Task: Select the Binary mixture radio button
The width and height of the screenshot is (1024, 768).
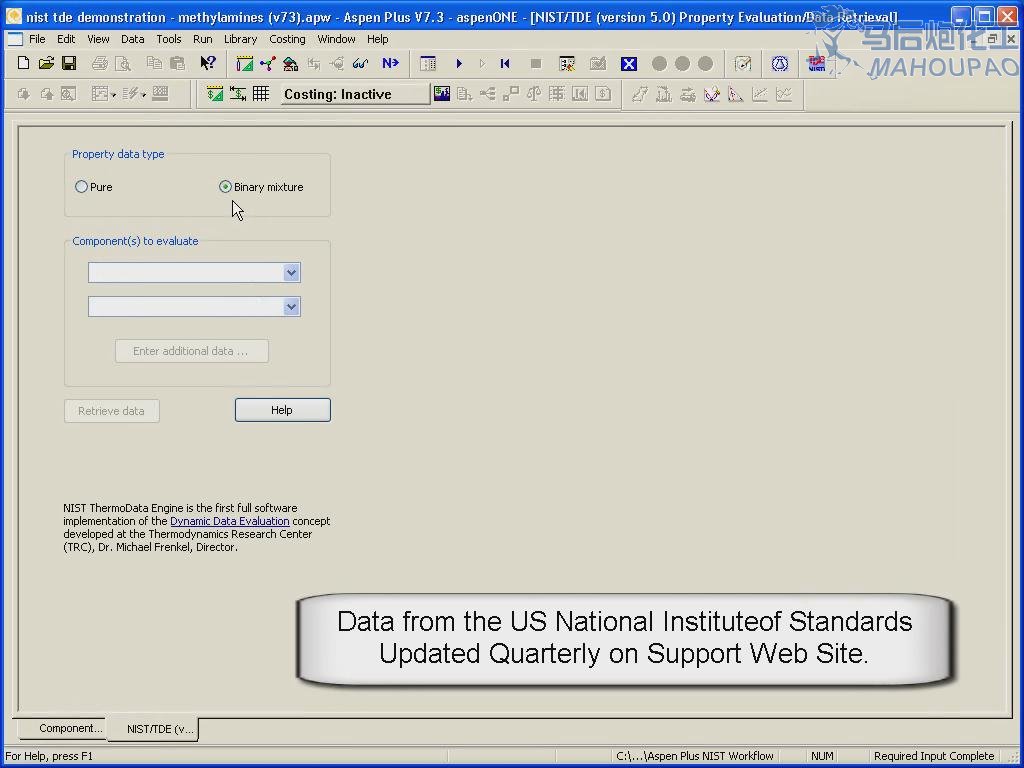Action: (261, 187)
